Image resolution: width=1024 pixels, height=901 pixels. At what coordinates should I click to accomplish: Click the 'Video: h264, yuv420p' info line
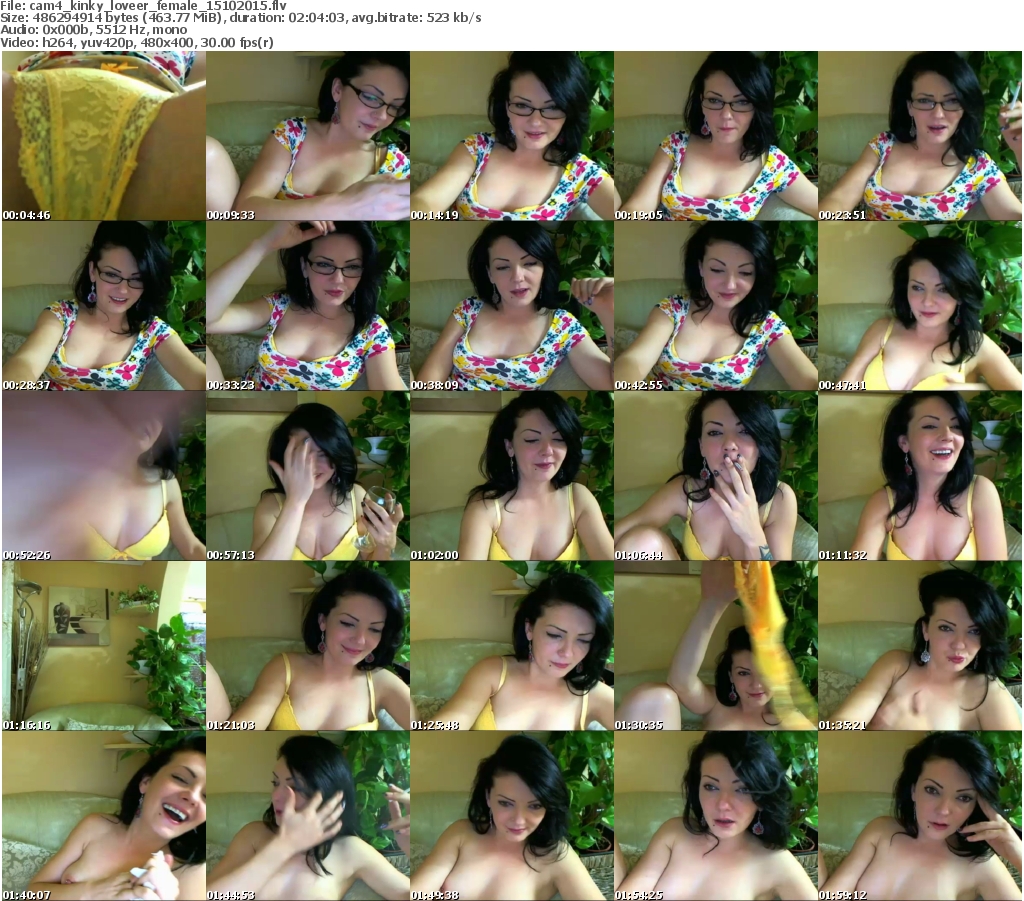[x=136, y=42]
